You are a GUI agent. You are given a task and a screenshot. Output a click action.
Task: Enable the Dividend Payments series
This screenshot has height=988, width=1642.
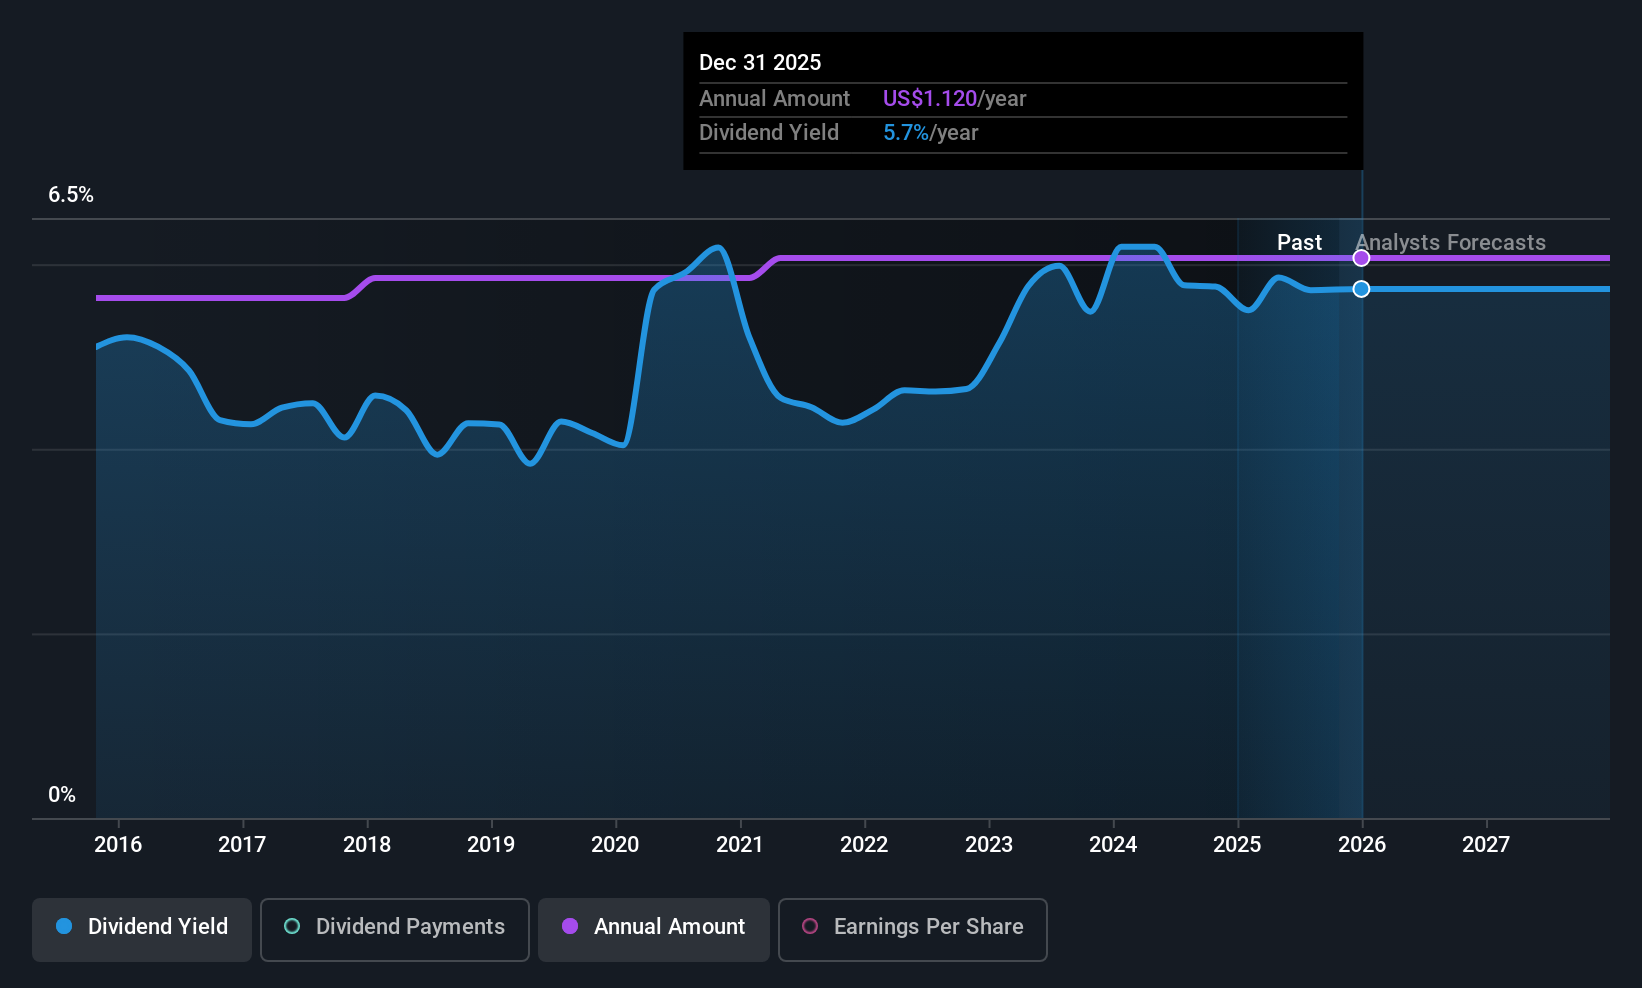point(394,928)
